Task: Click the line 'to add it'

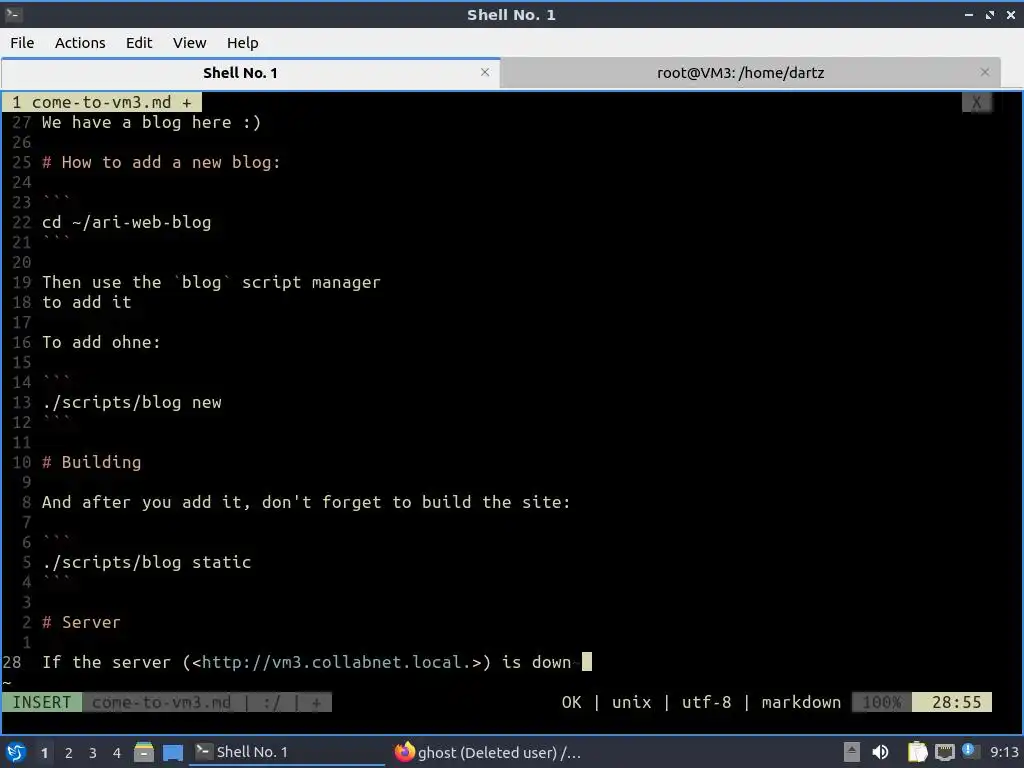Action: tap(87, 302)
